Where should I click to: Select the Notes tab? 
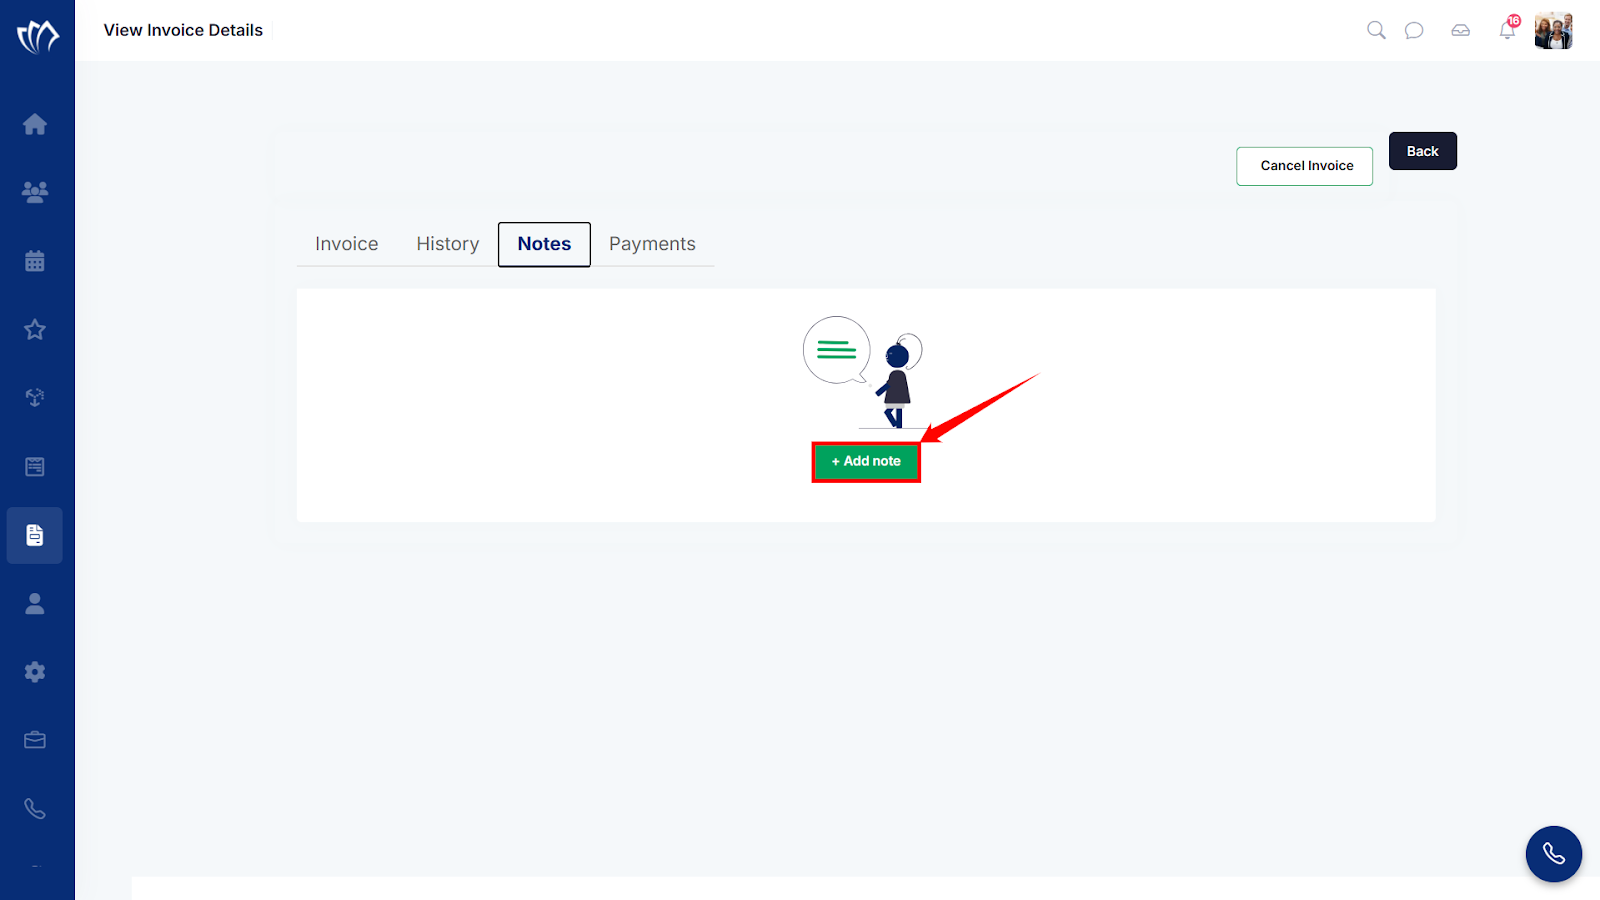coord(544,244)
